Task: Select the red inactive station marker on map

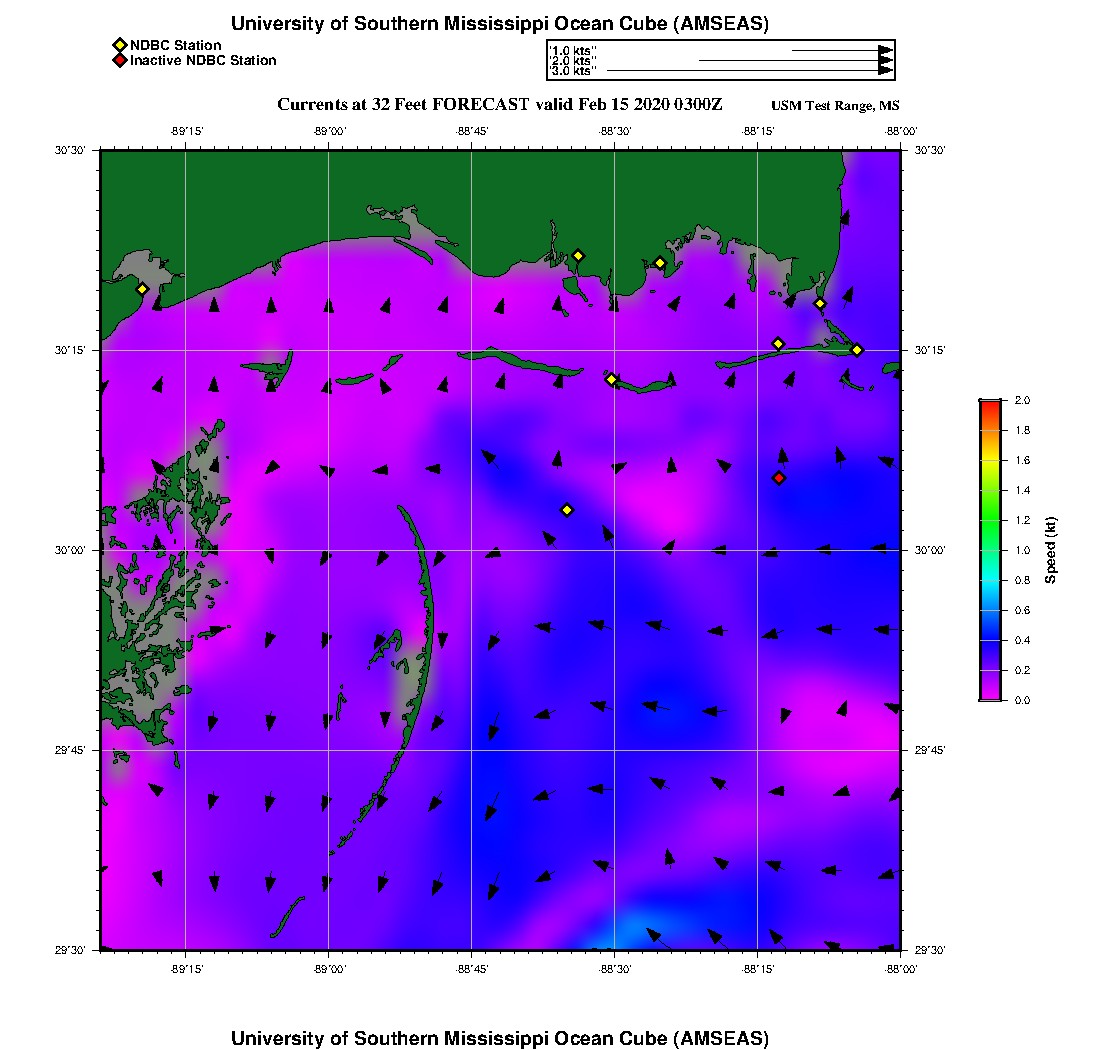Action: pyautogui.click(x=779, y=478)
